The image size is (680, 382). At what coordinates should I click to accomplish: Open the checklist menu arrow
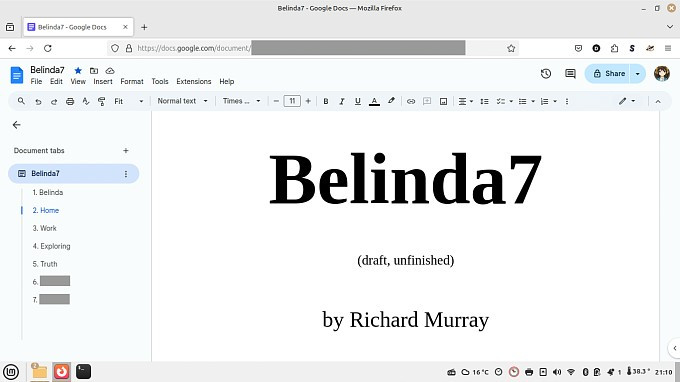coord(511,101)
